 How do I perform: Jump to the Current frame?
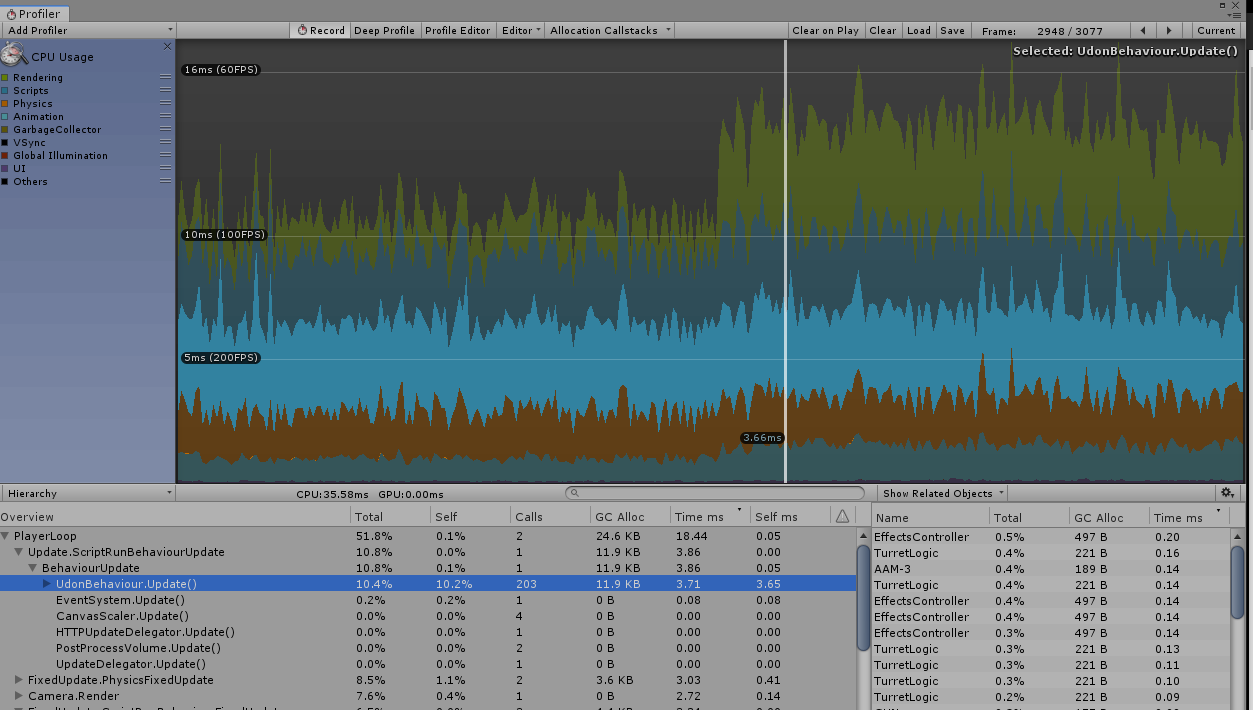(1216, 30)
